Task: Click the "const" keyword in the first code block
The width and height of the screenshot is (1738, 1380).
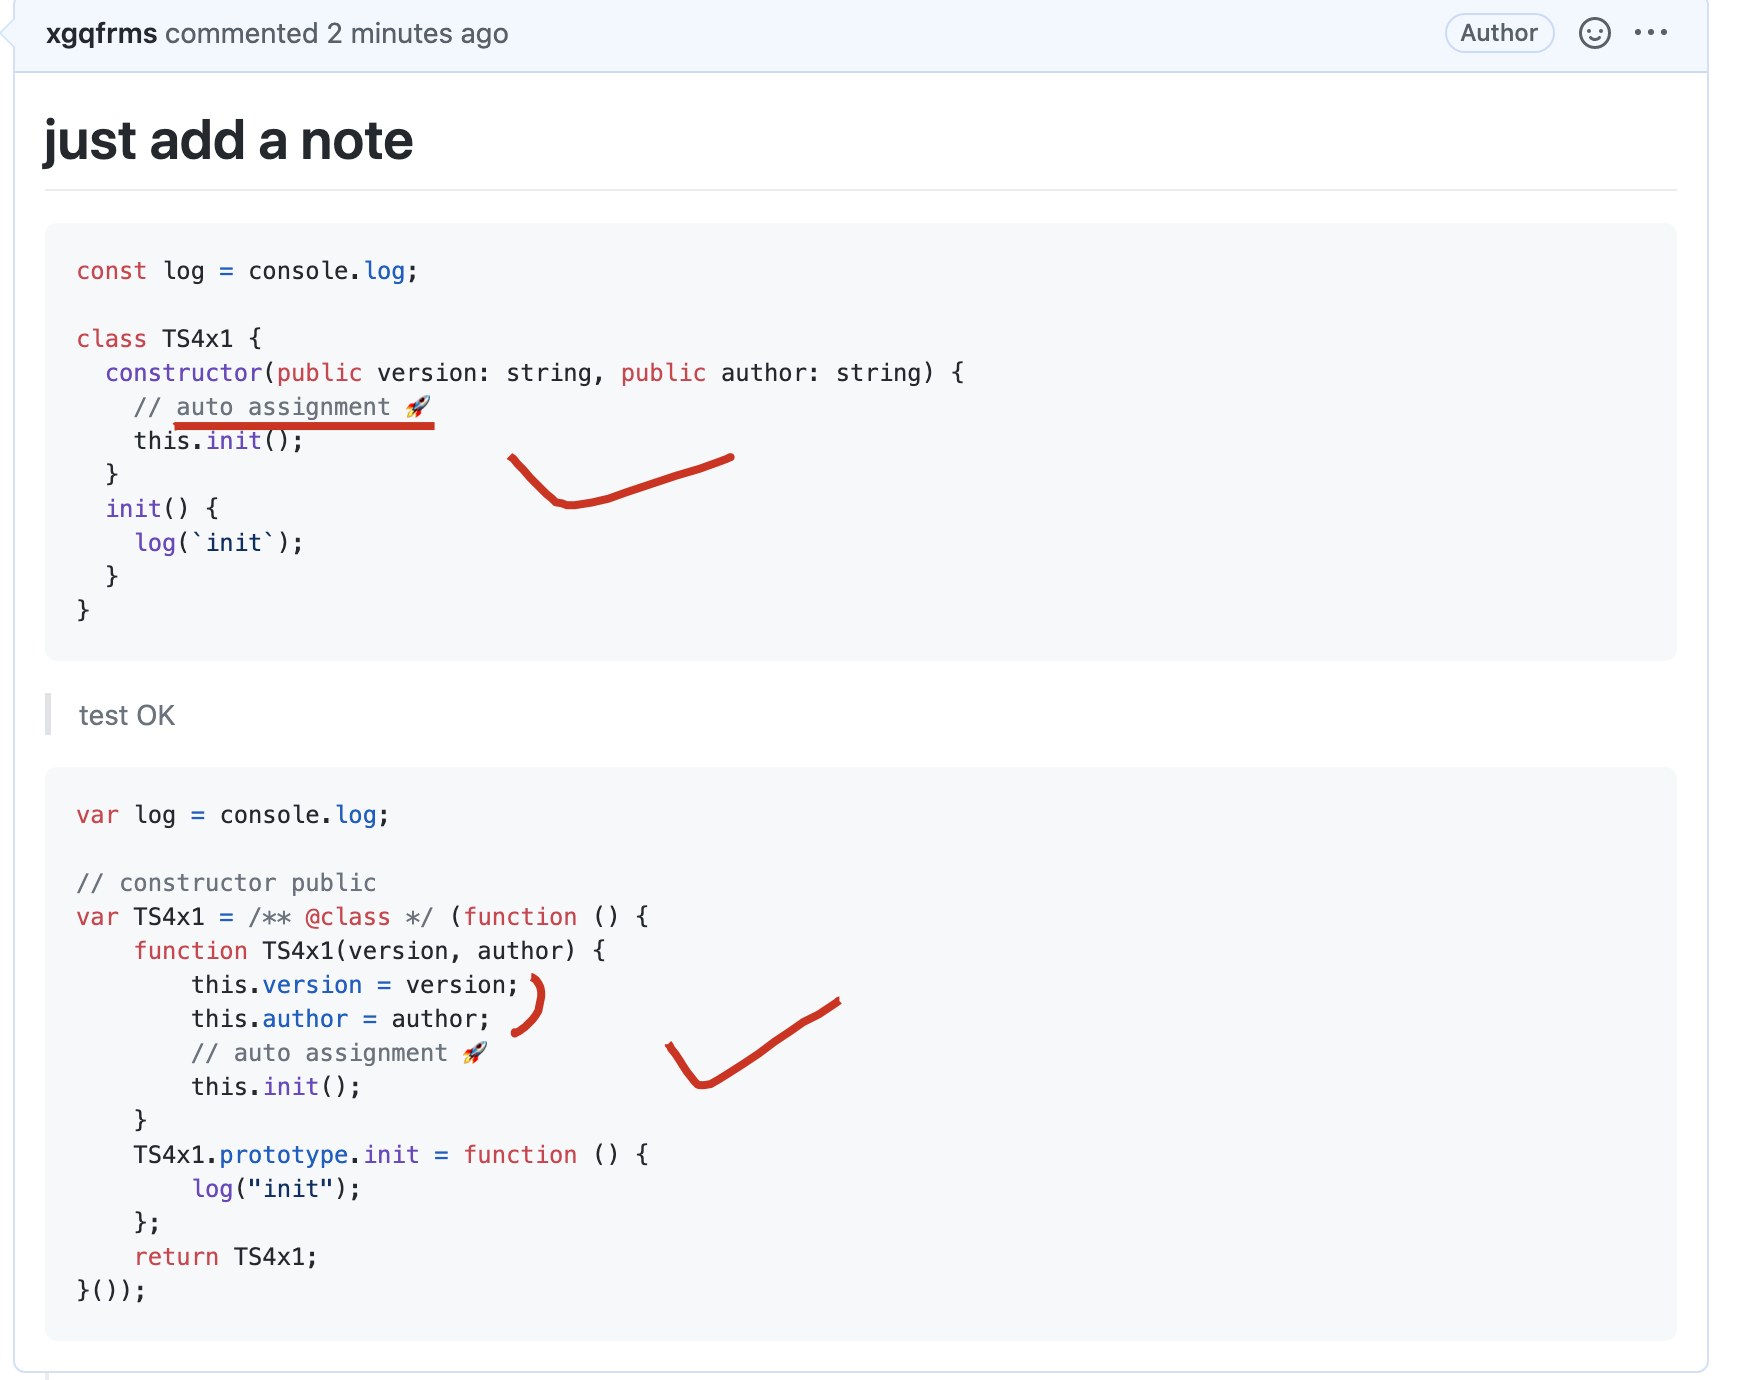Action: (111, 271)
